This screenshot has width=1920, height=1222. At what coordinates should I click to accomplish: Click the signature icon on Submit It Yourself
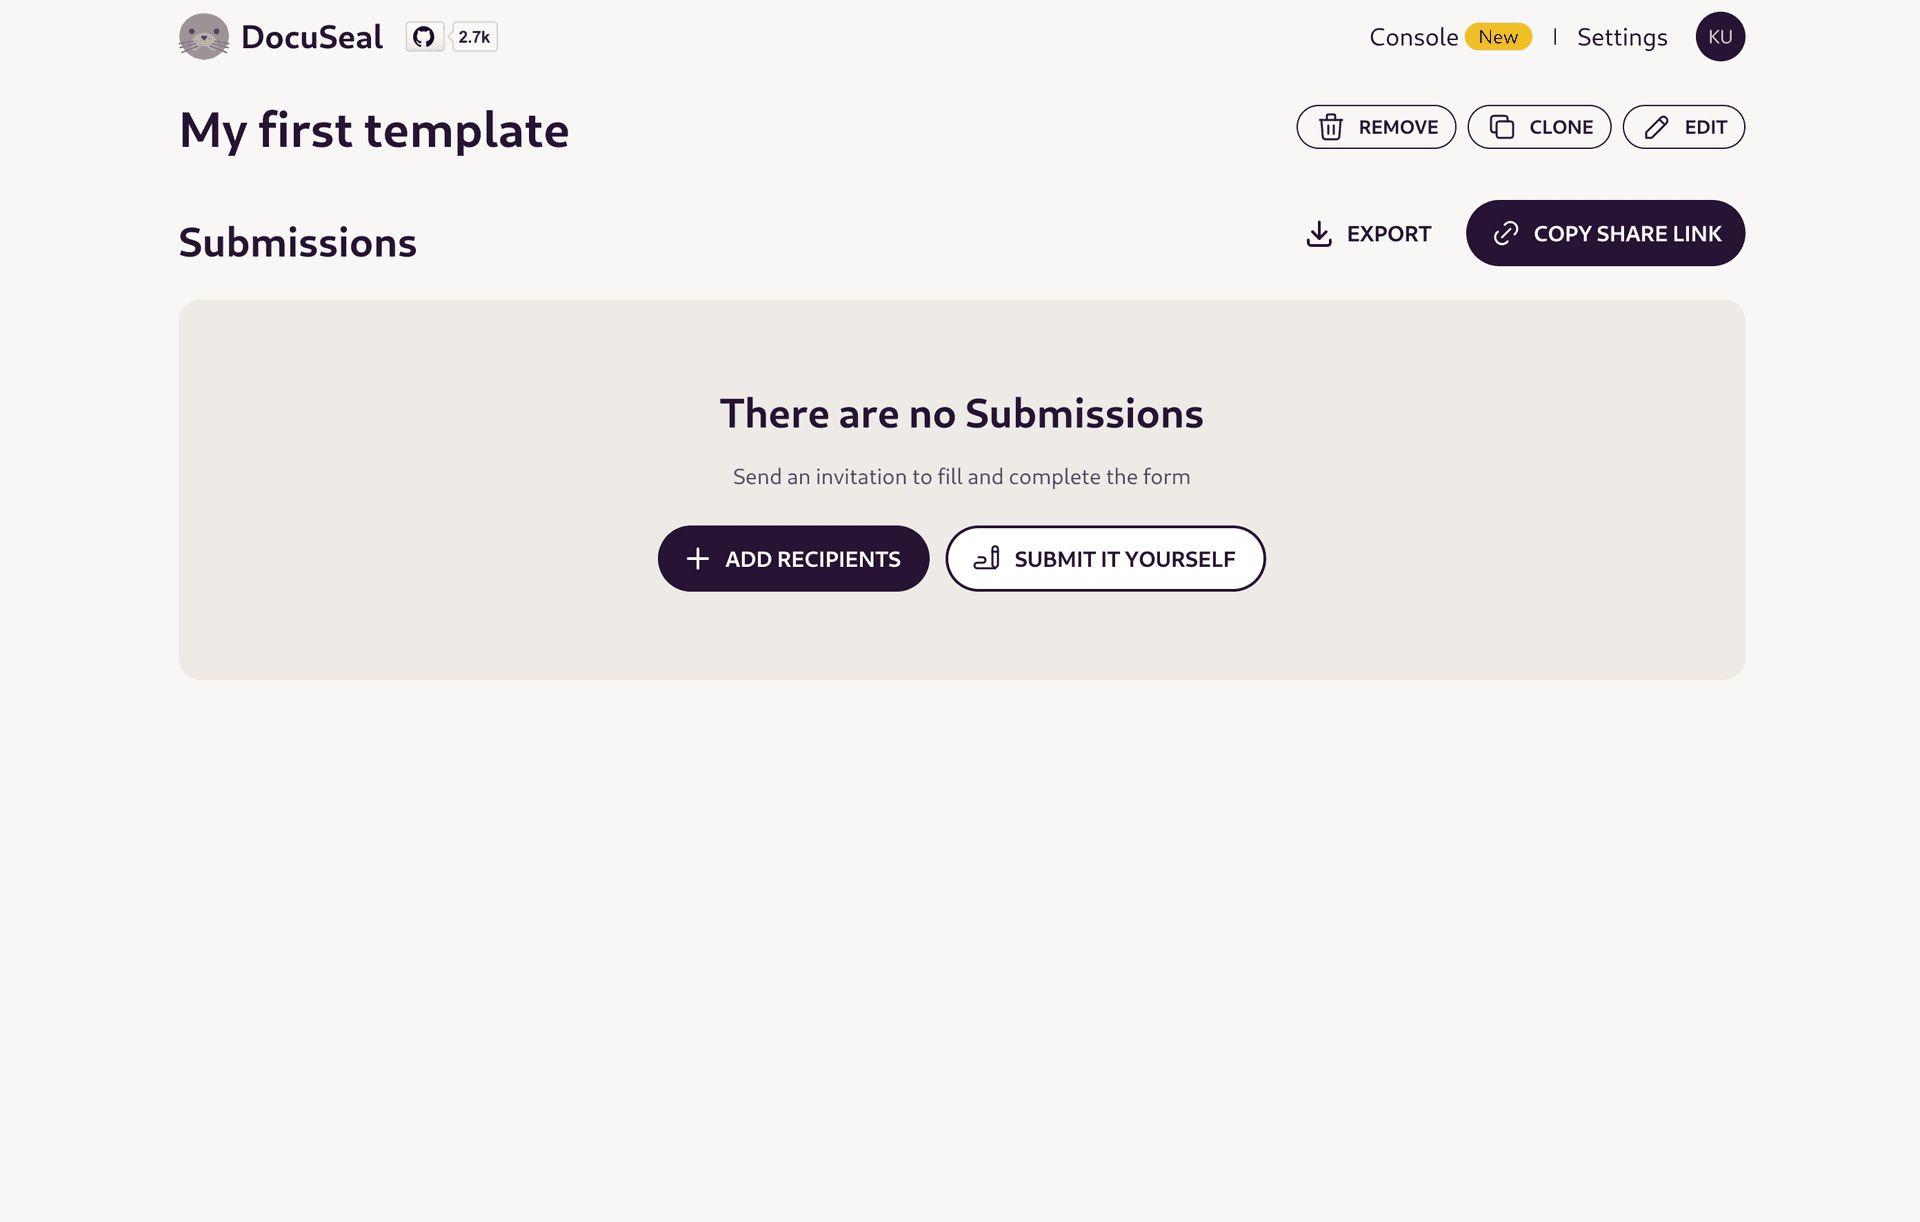tap(987, 558)
